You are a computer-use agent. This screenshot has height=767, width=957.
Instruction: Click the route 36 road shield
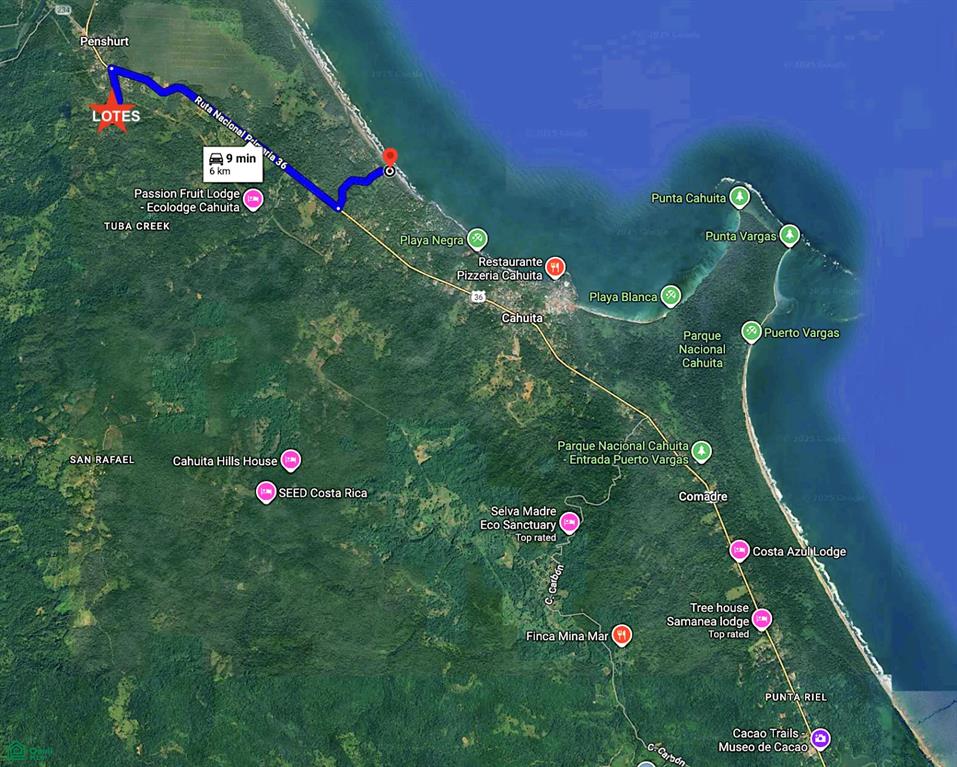pyautogui.click(x=478, y=297)
